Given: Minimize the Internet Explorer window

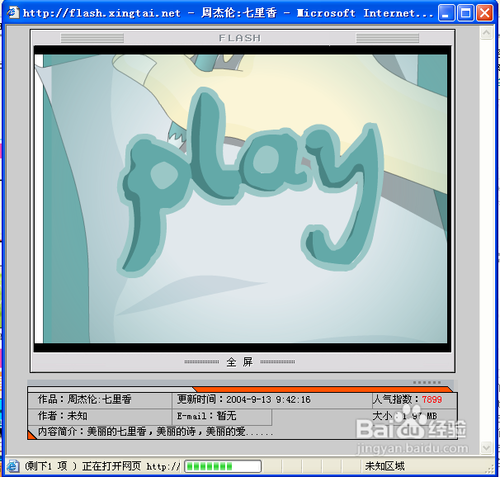Looking at the screenshot, I should click(446, 13).
